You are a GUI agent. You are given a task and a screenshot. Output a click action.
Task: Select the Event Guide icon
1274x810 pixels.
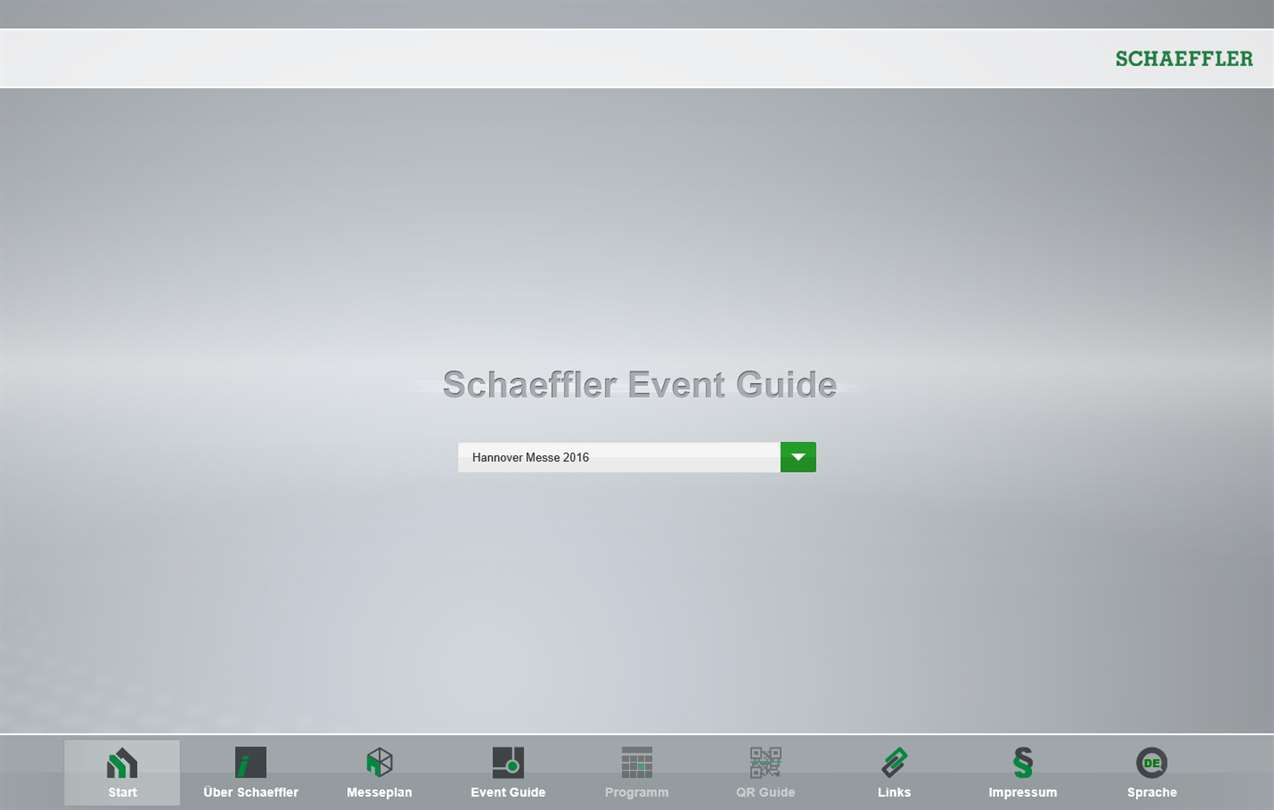[508, 763]
